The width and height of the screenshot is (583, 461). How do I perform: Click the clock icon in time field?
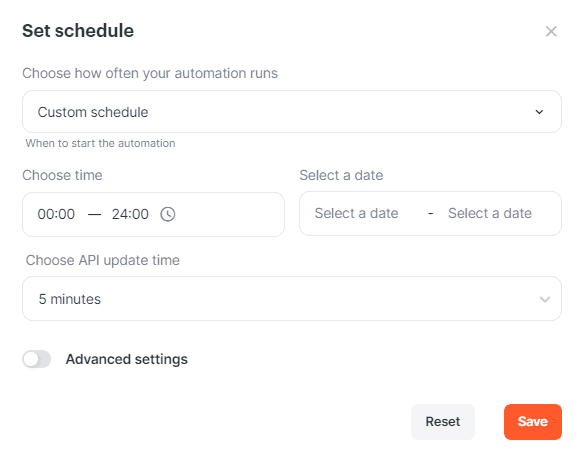coord(168,214)
